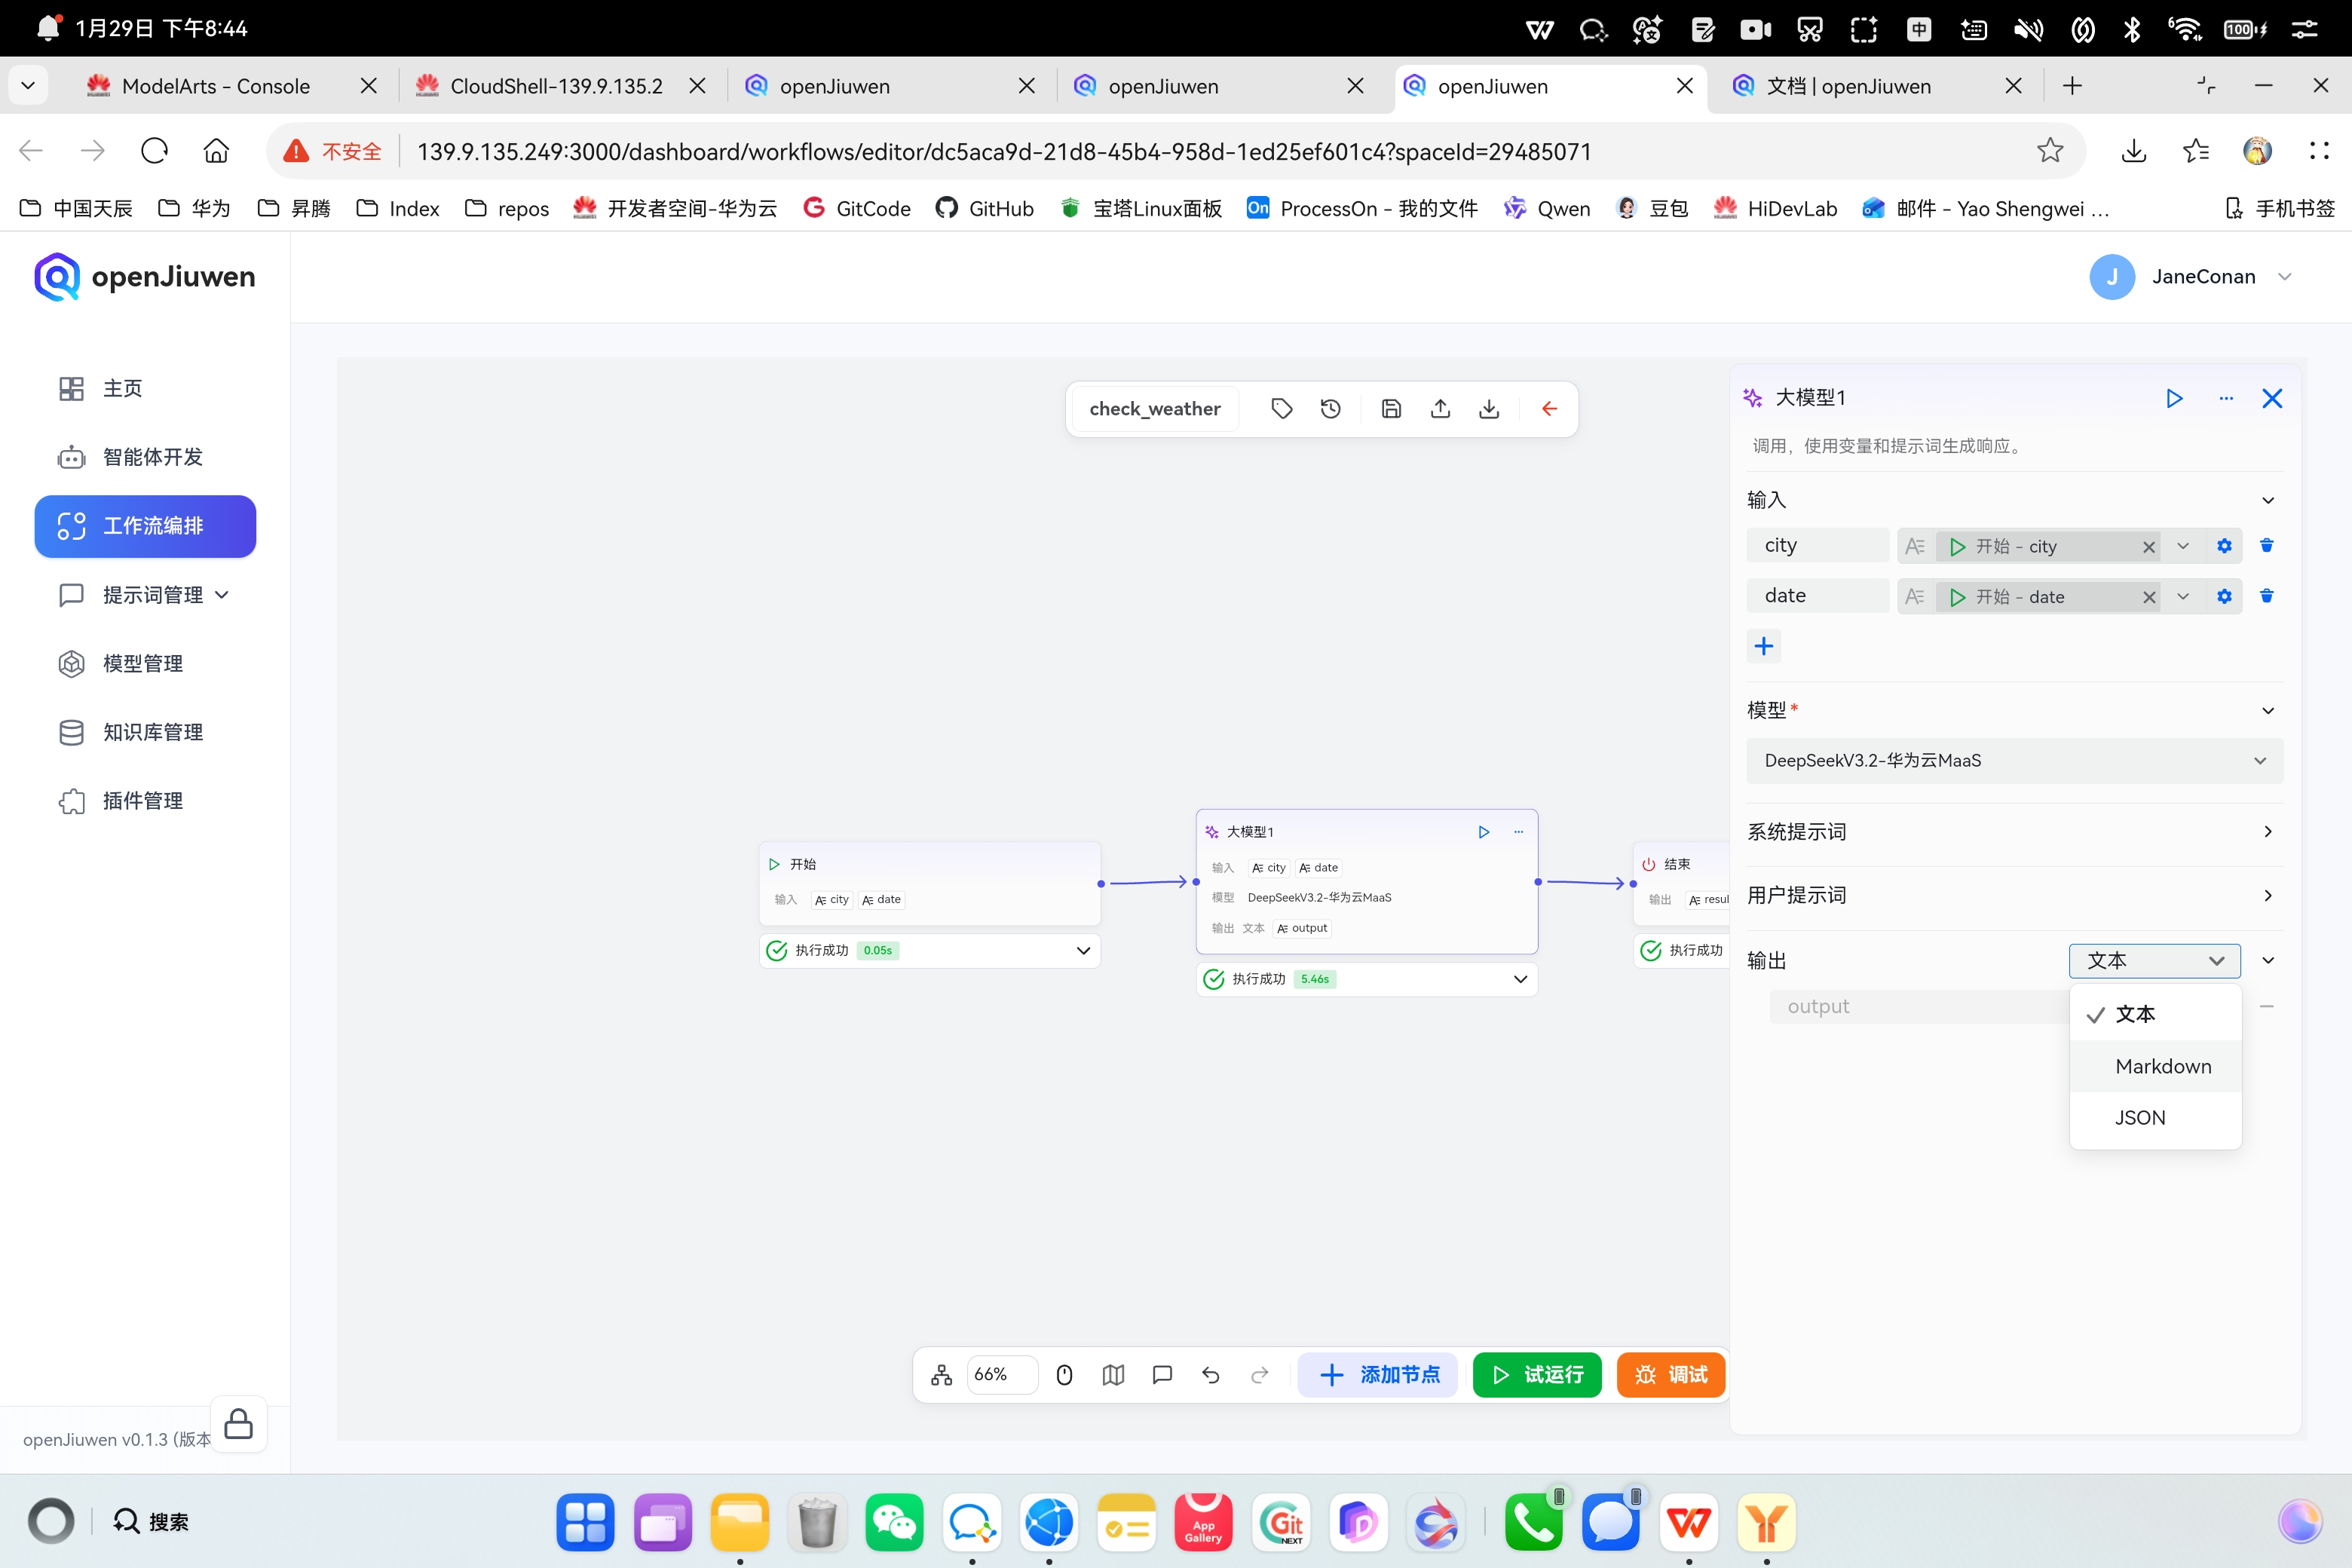Click the tag icon in workflow toolbar
Viewport: 2352px width, 1568px height.
1281,408
